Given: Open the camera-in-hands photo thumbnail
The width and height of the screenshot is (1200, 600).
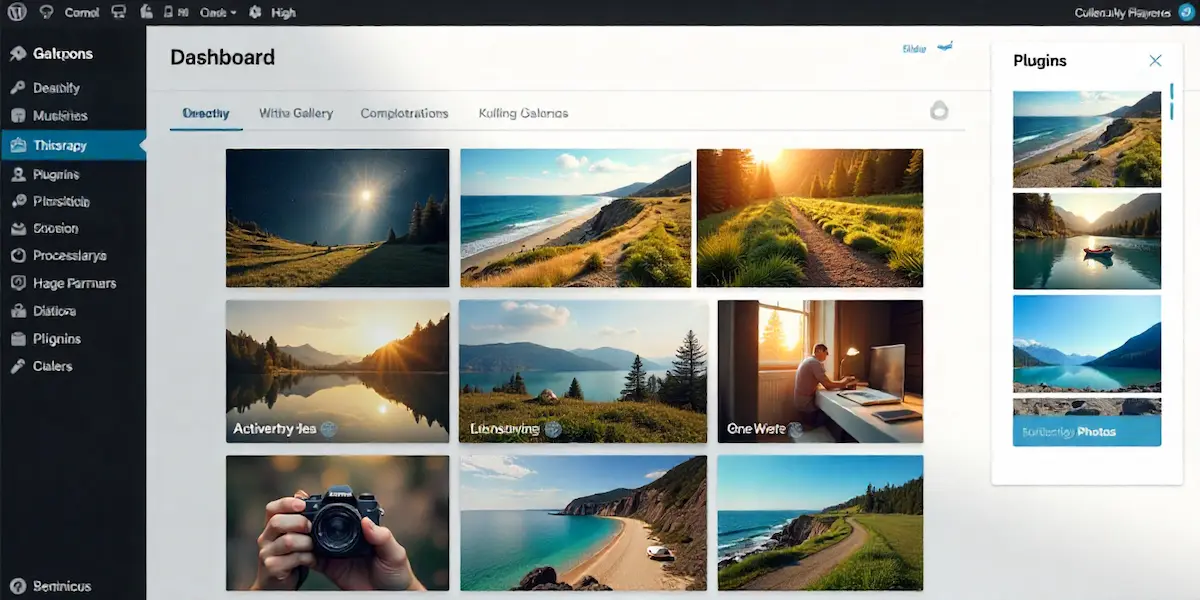Looking at the screenshot, I should (x=337, y=522).
